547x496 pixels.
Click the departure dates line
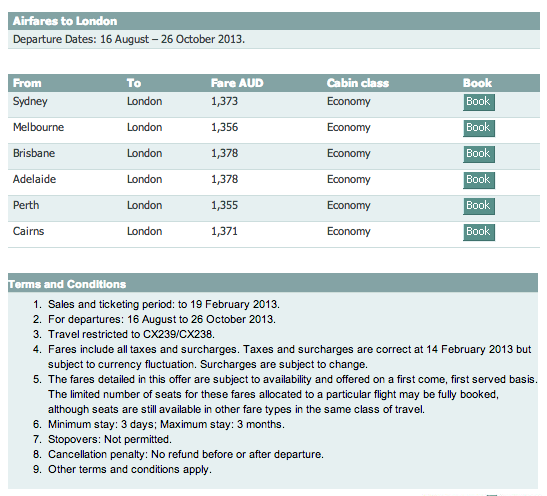tap(129, 39)
